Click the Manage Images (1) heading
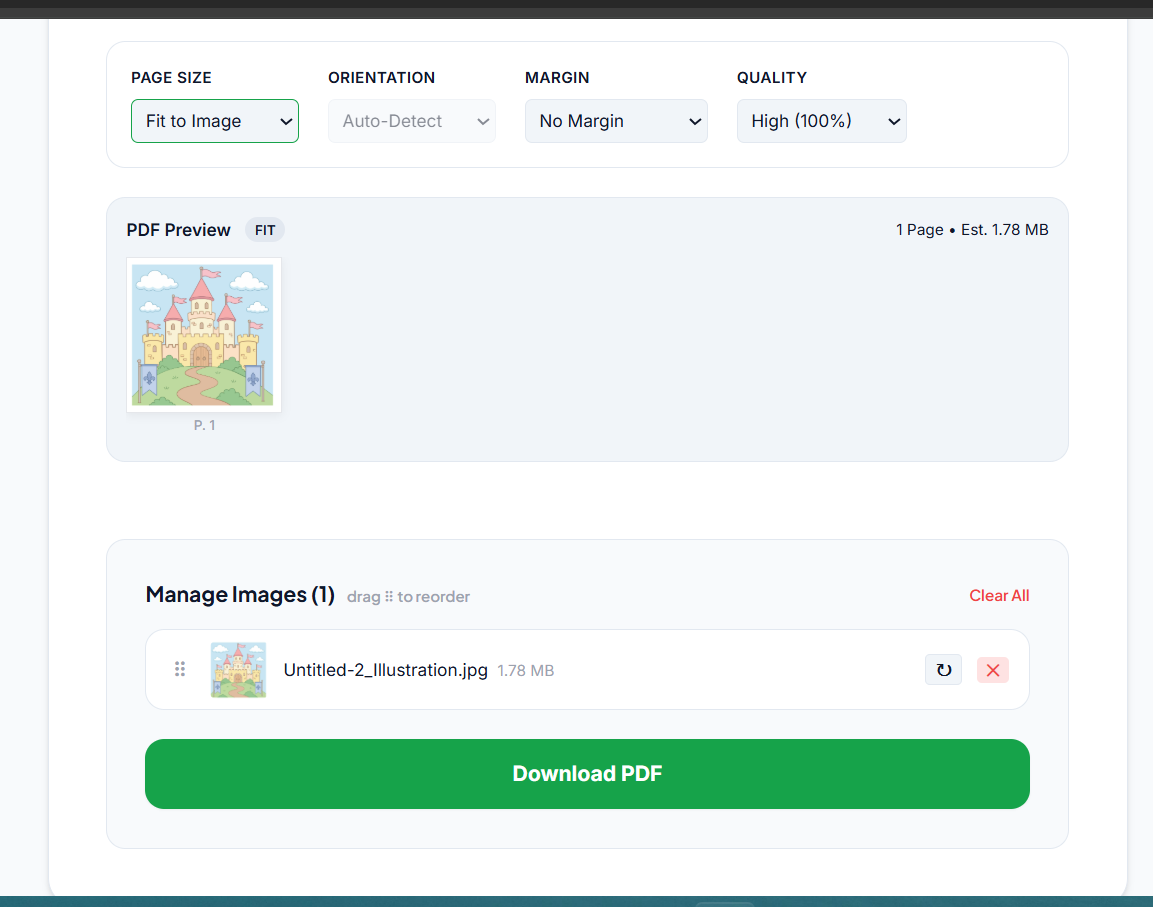 pos(240,594)
